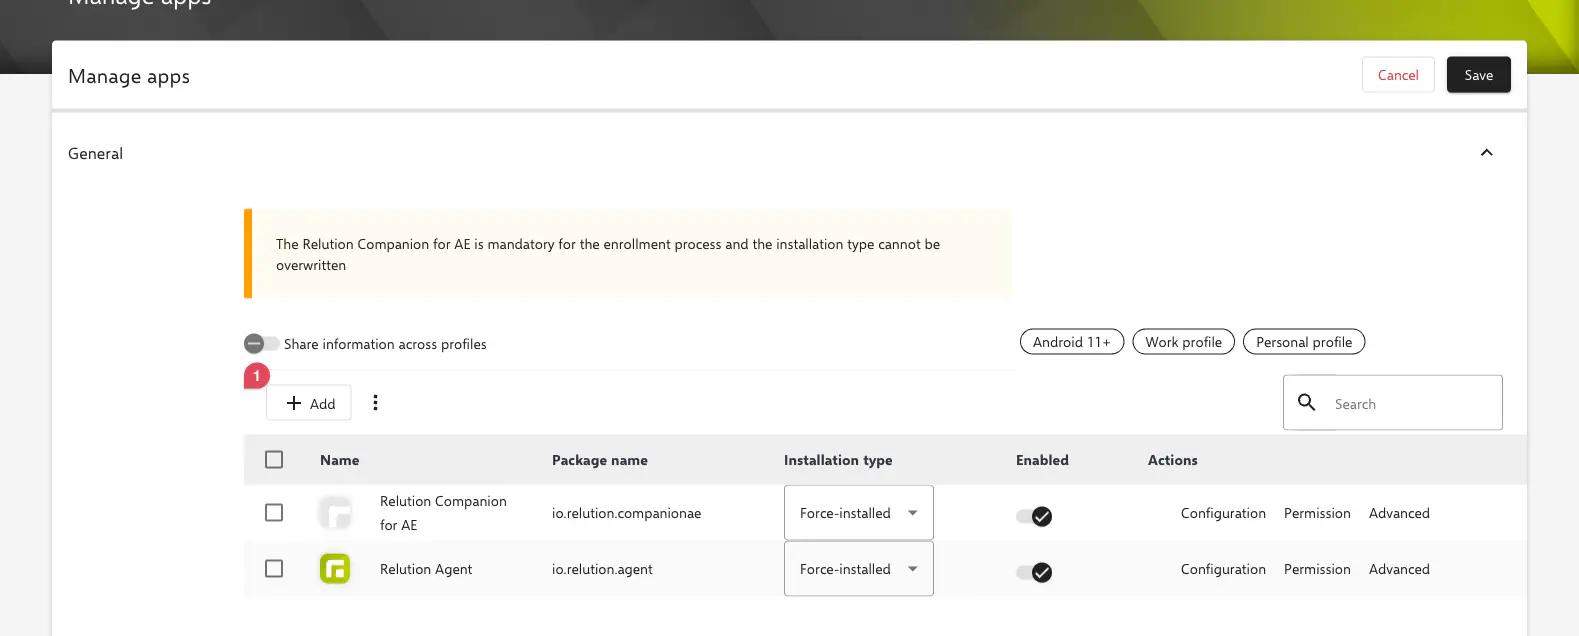The image size is (1579, 636).
Task: Click the Package name column header
Action: pos(600,460)
